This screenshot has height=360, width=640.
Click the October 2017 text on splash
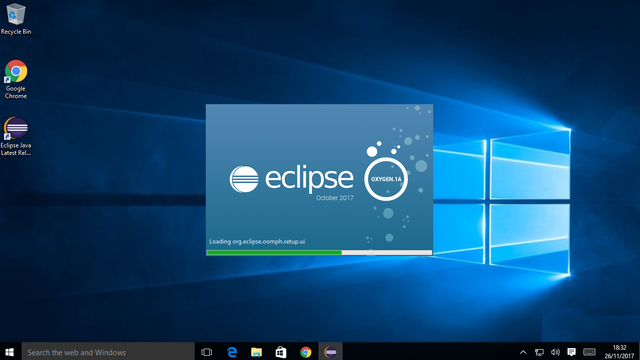(335, 198)
